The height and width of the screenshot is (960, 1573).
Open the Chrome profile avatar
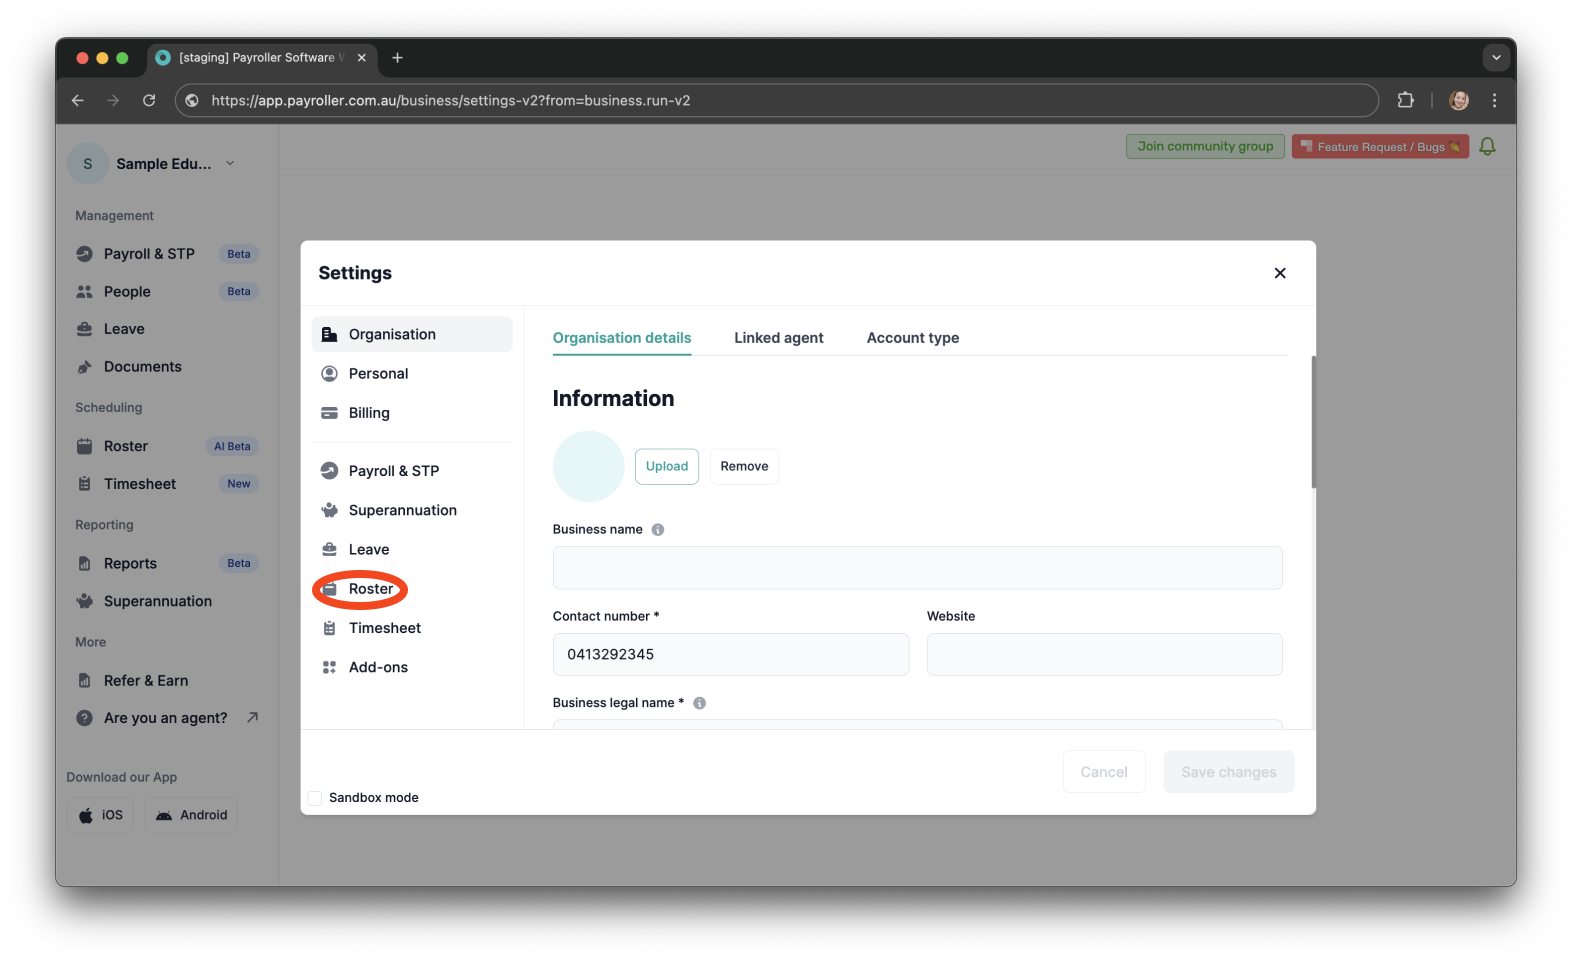(1459, 100)
